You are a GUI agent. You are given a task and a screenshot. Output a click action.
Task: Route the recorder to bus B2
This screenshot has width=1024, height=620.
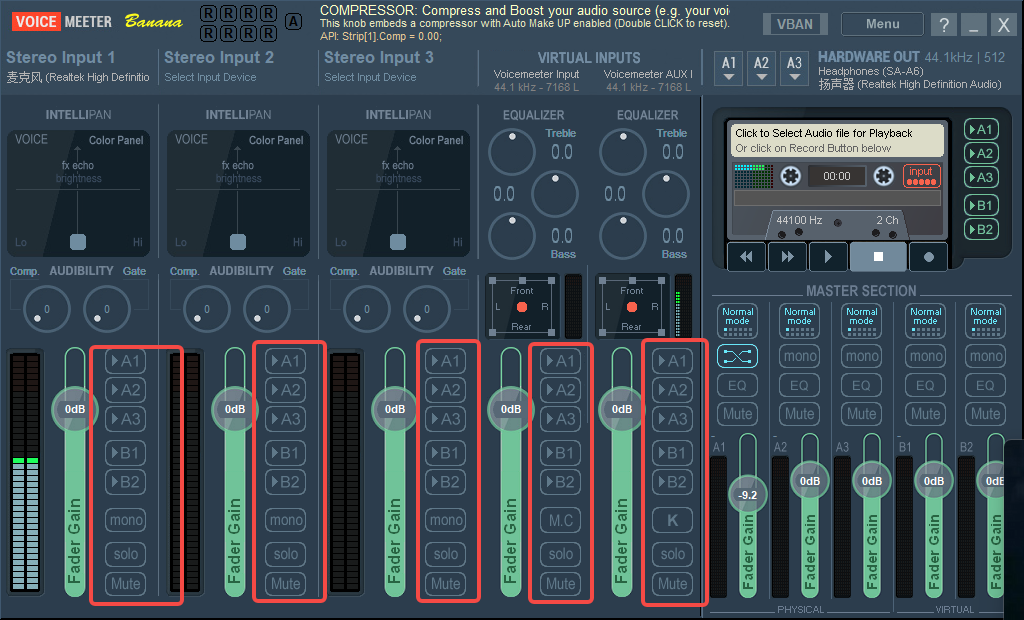[x=981, y=229]
